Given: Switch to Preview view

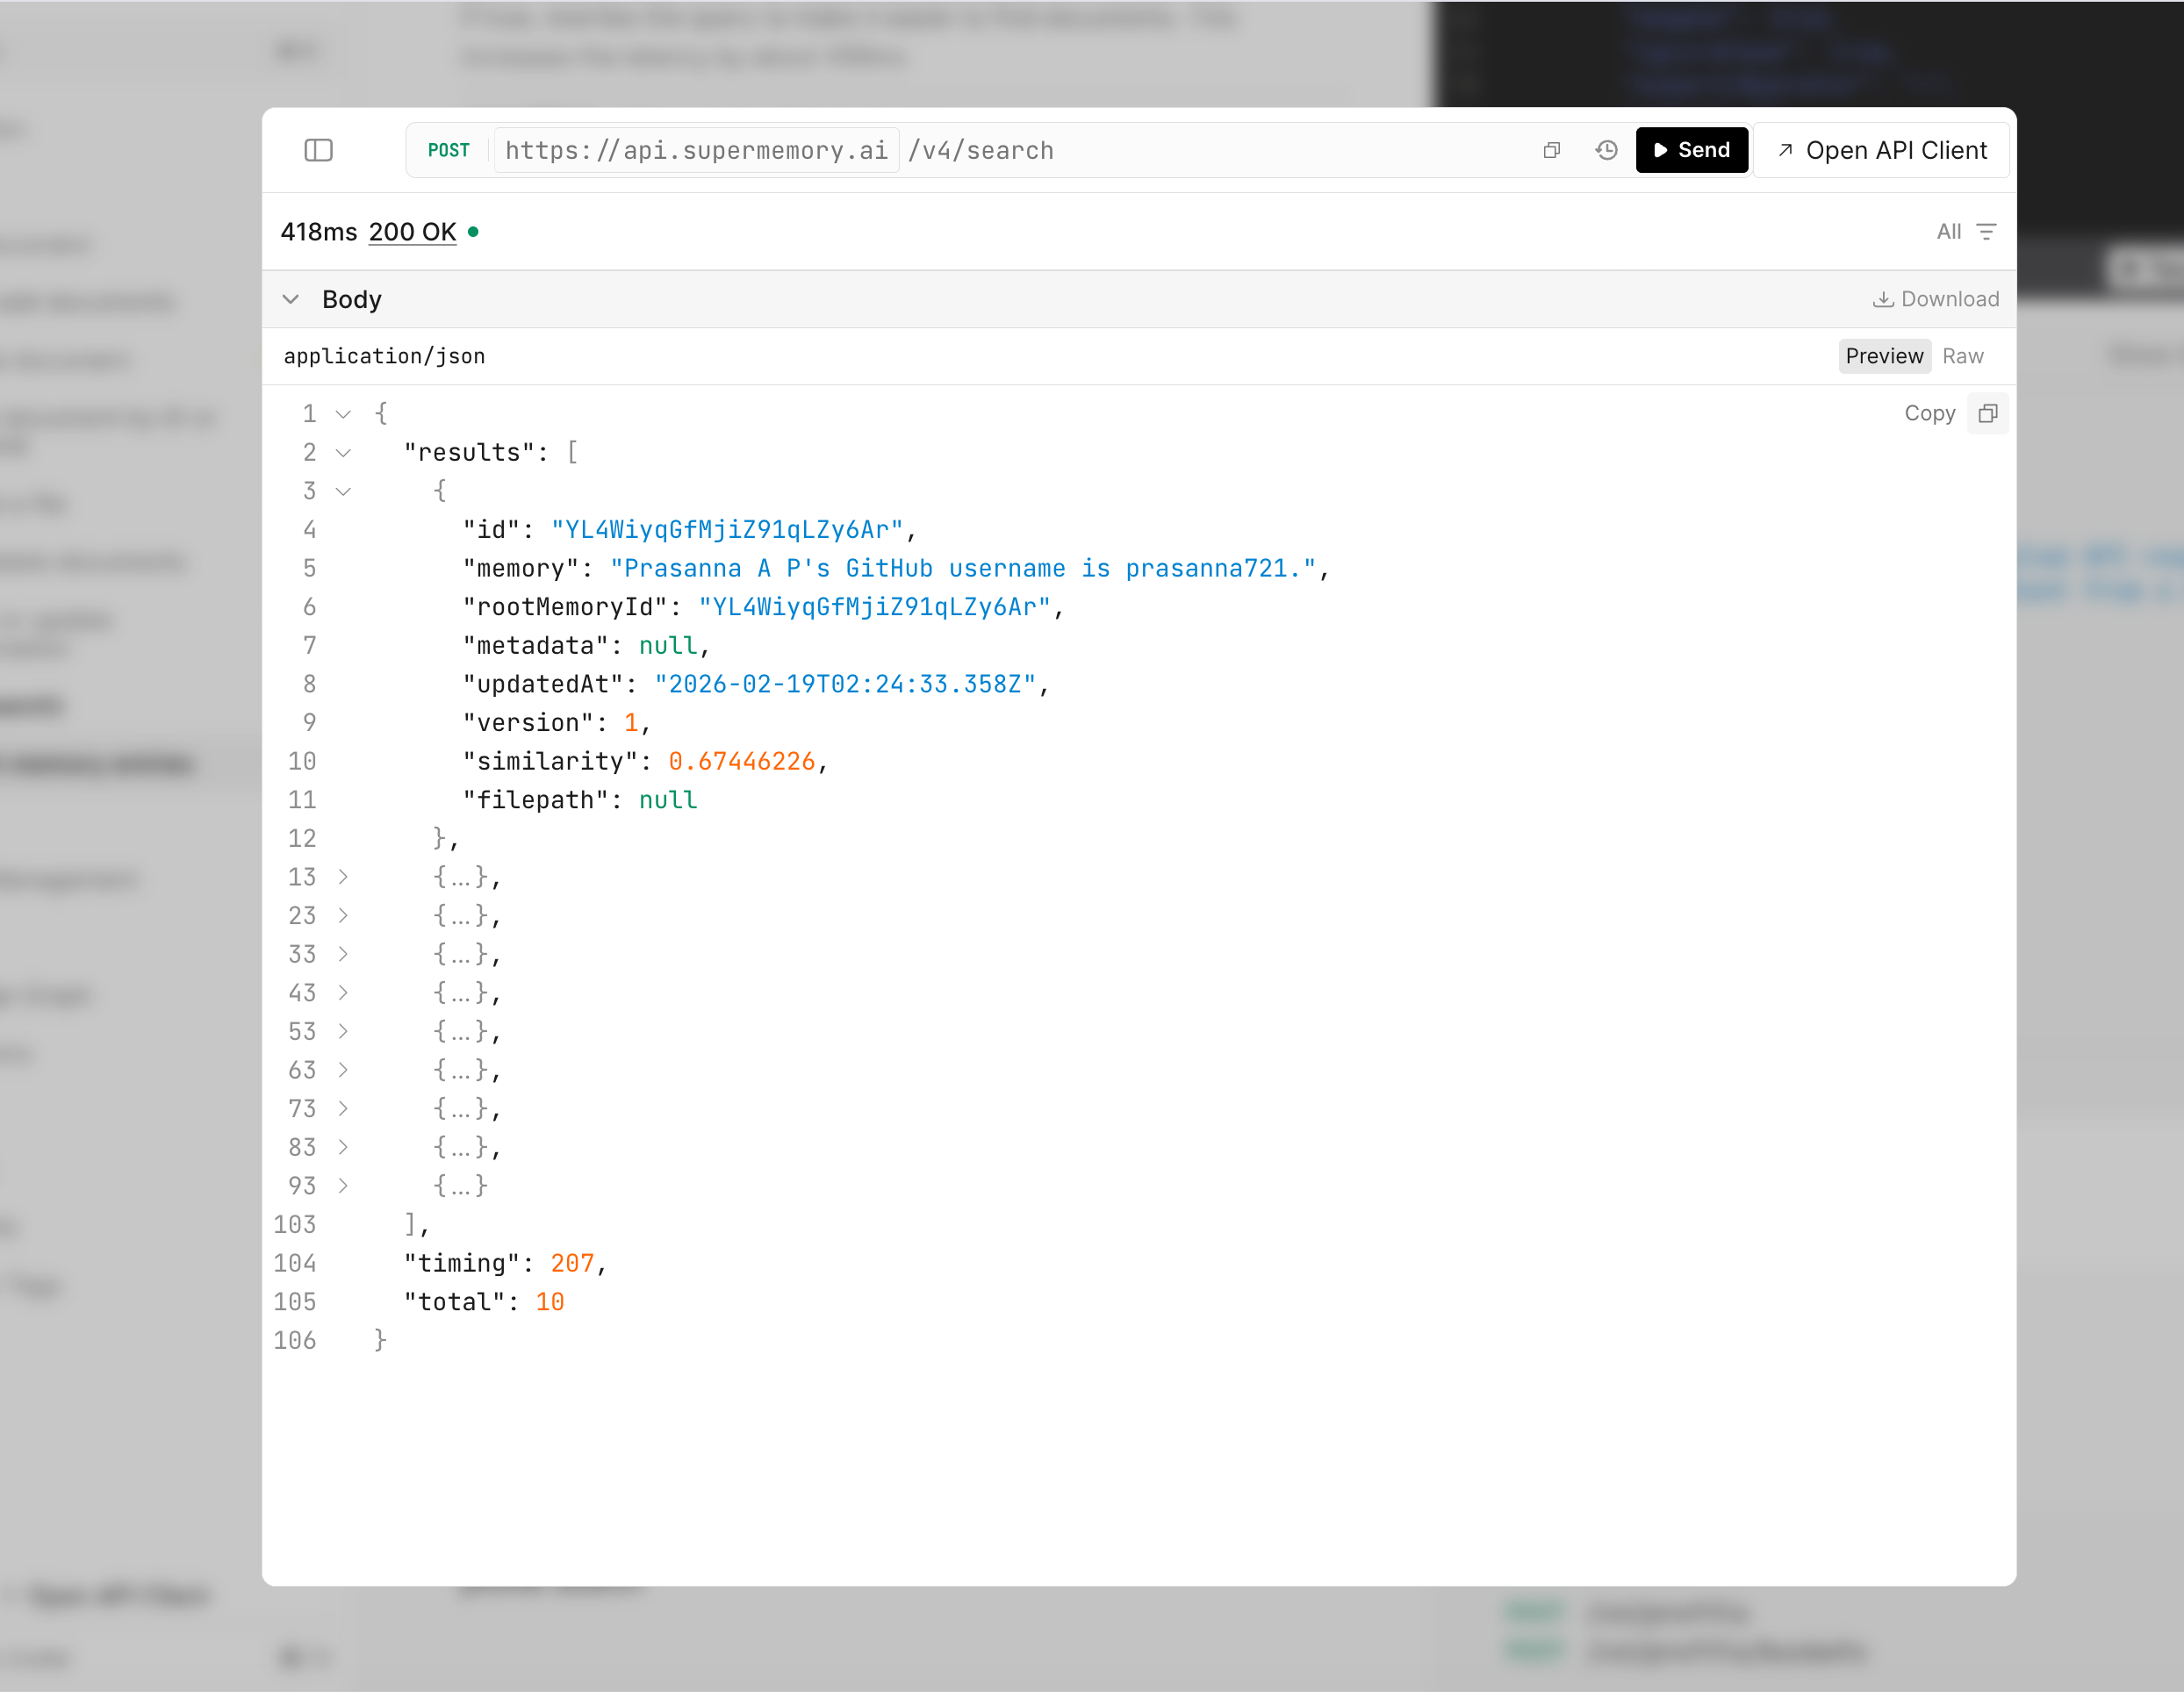Looking at the screenshot, I should click(1884, 356).
